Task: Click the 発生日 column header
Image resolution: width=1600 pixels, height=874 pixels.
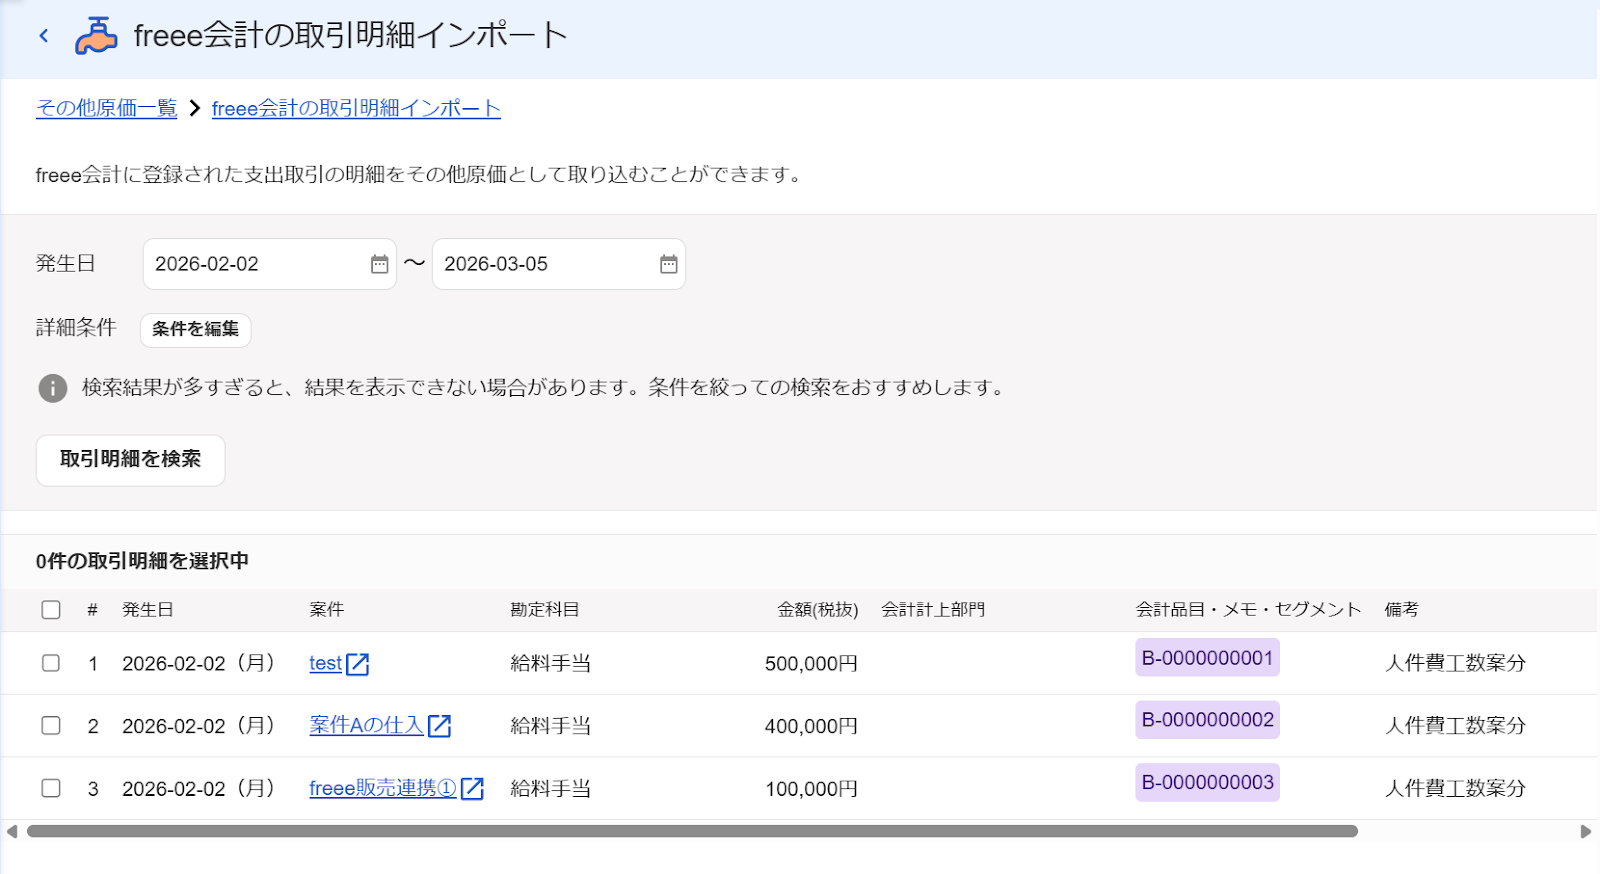Action: click(x=148, y=610)
